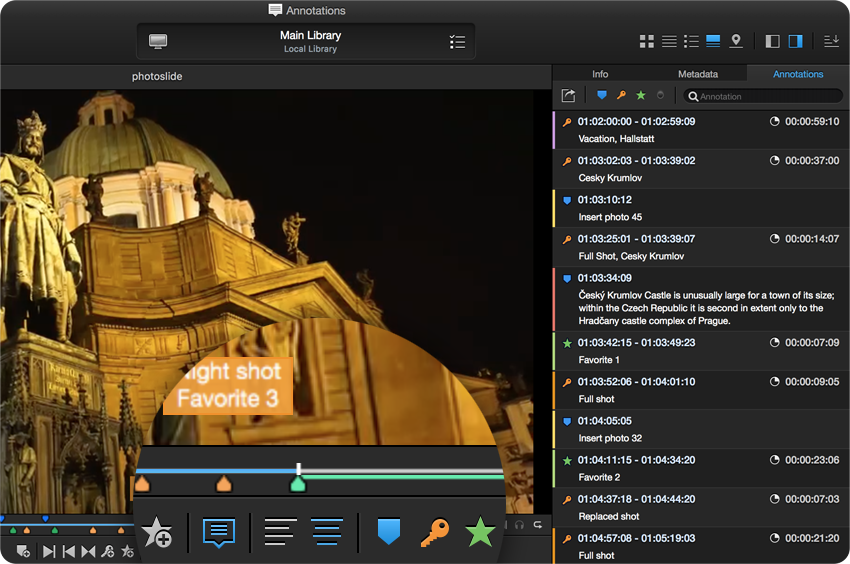This screenshot has width=850, height=564.
Task: Click the green range bar on enlarged timeline
Action: (x=402, y=476)
